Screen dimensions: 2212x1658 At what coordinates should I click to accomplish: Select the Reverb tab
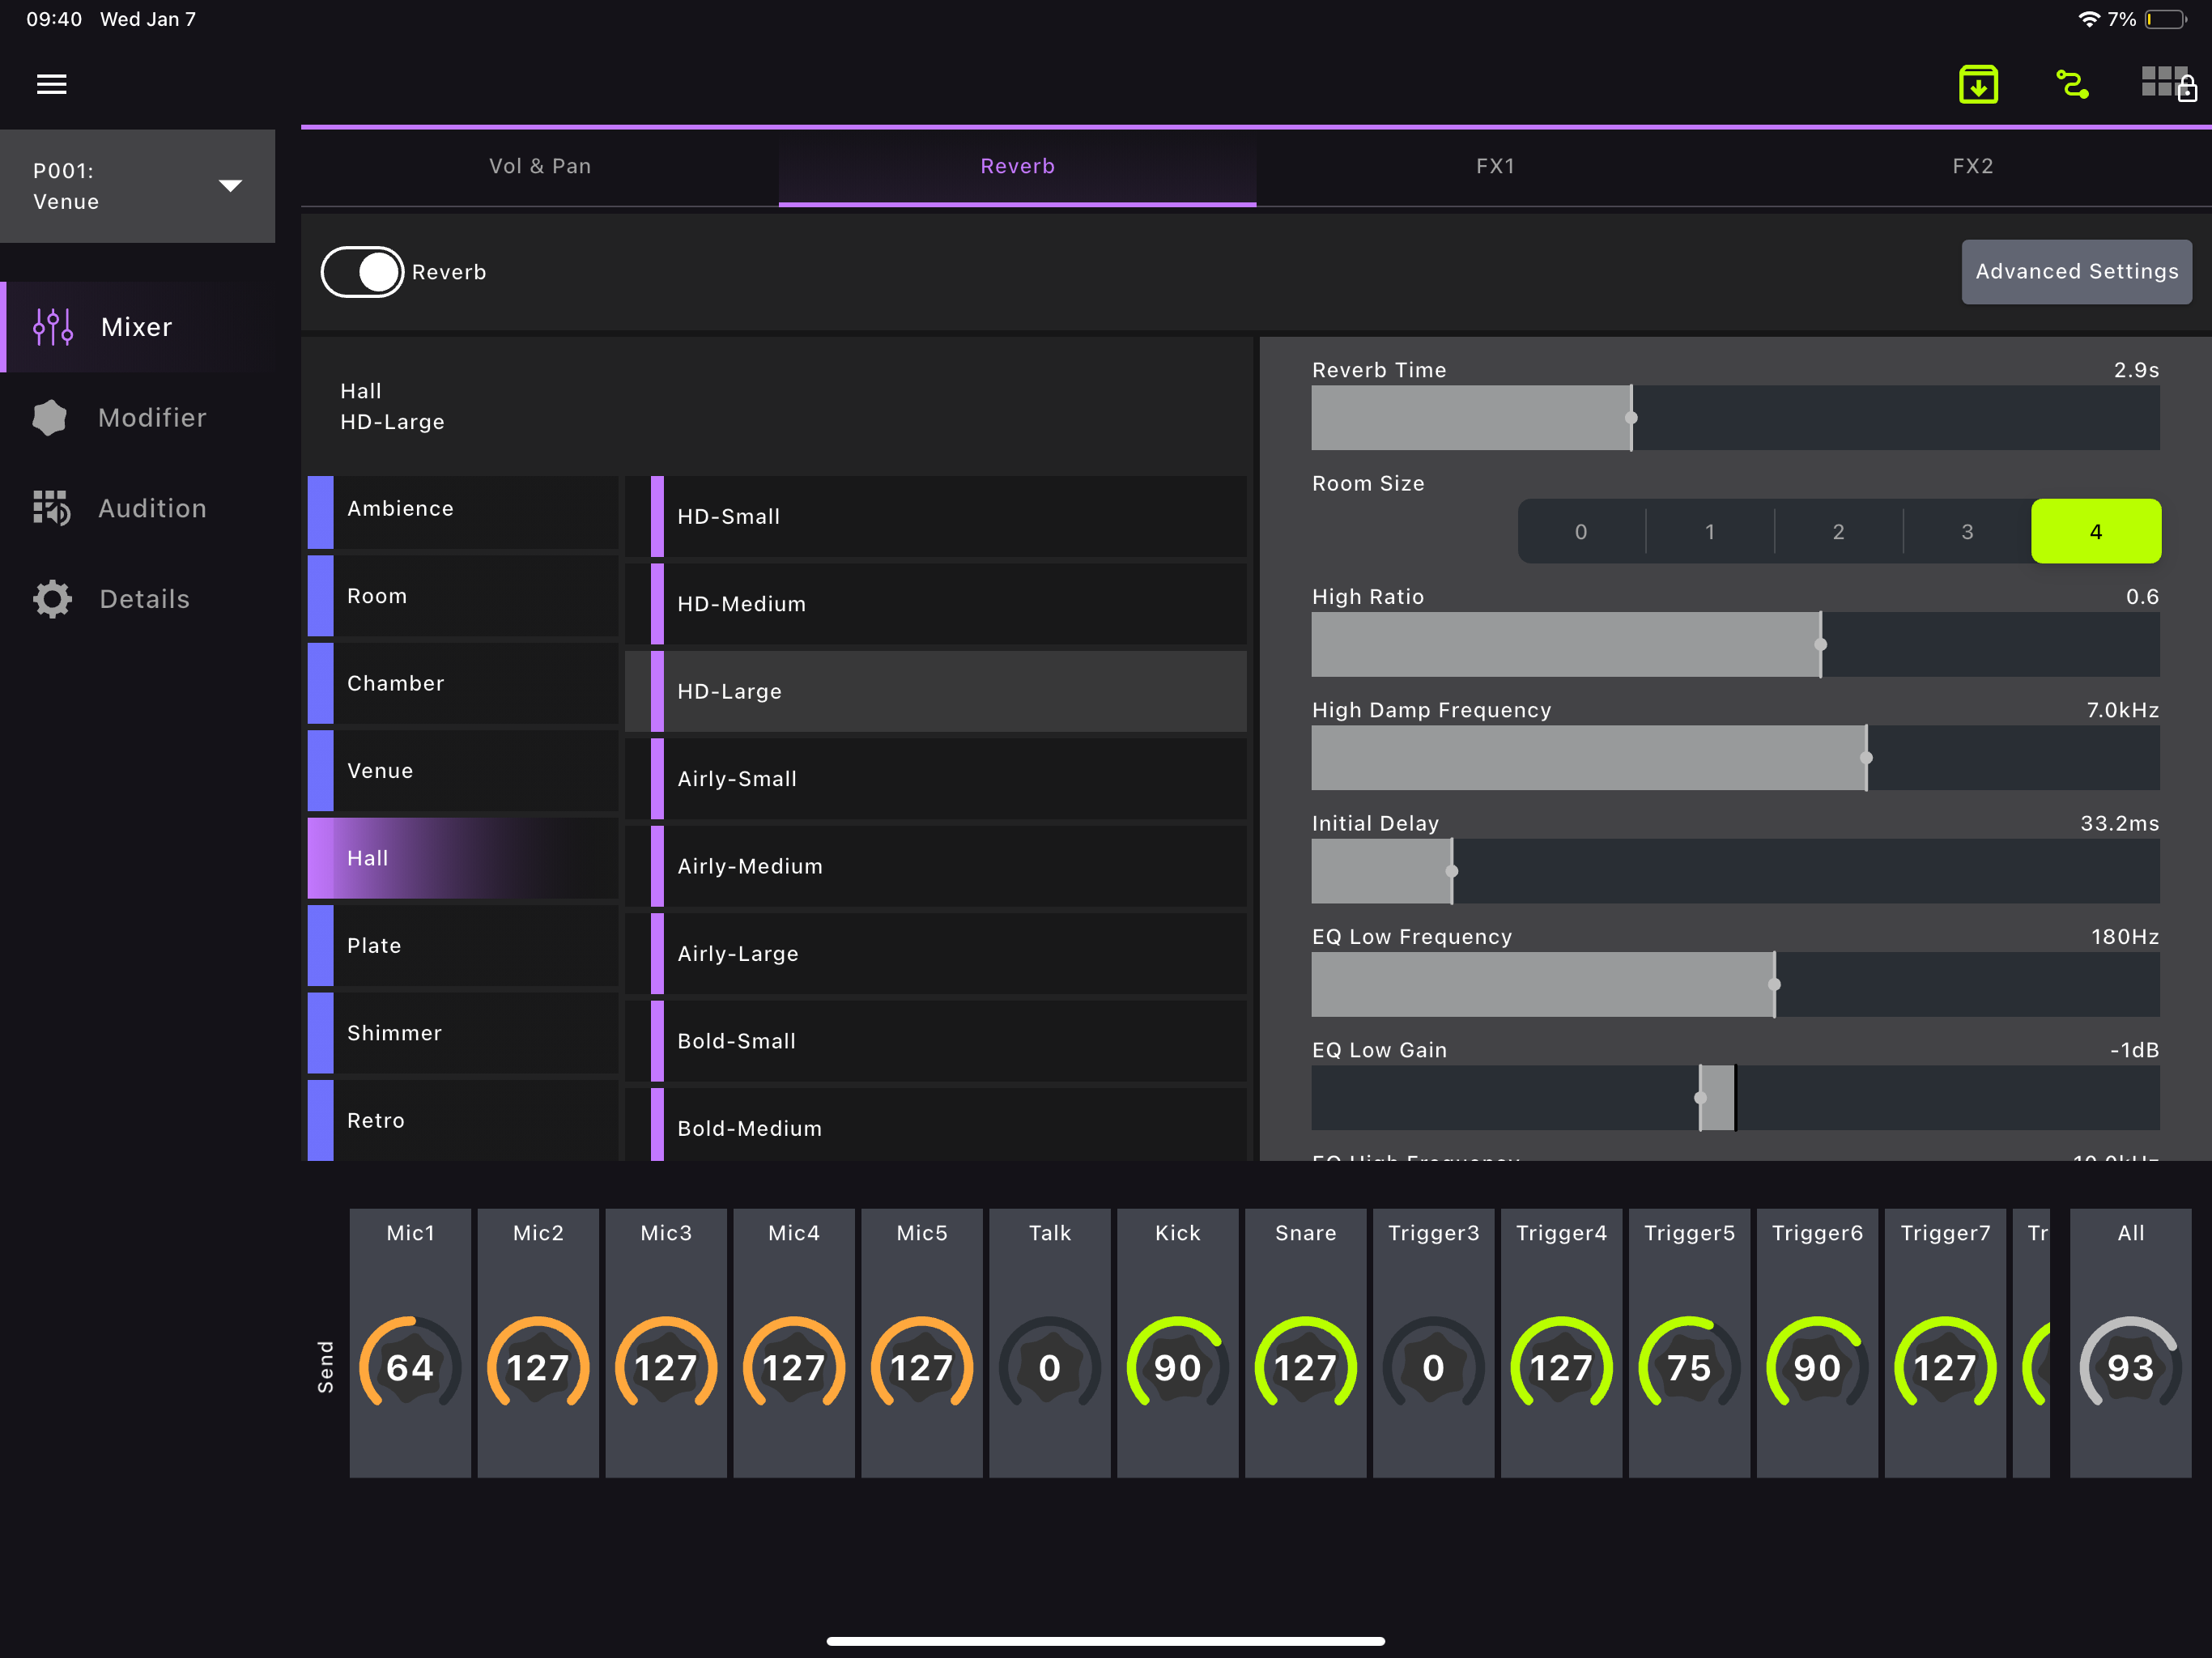click(x=1017, y=166)
